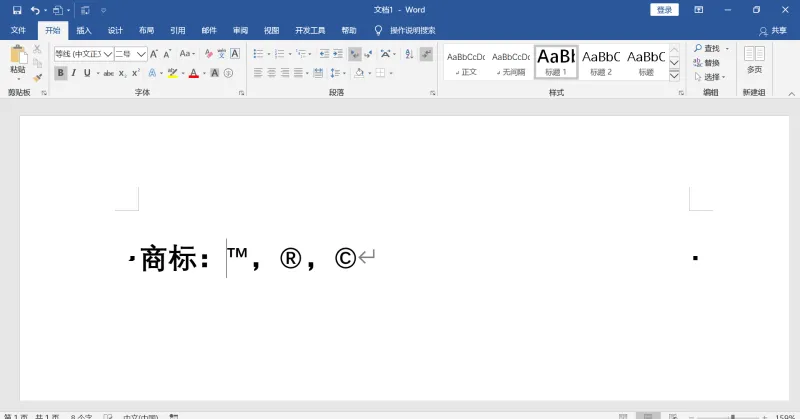Increase the font size
The width and height of the screenshot is (800, 419).
154,54
